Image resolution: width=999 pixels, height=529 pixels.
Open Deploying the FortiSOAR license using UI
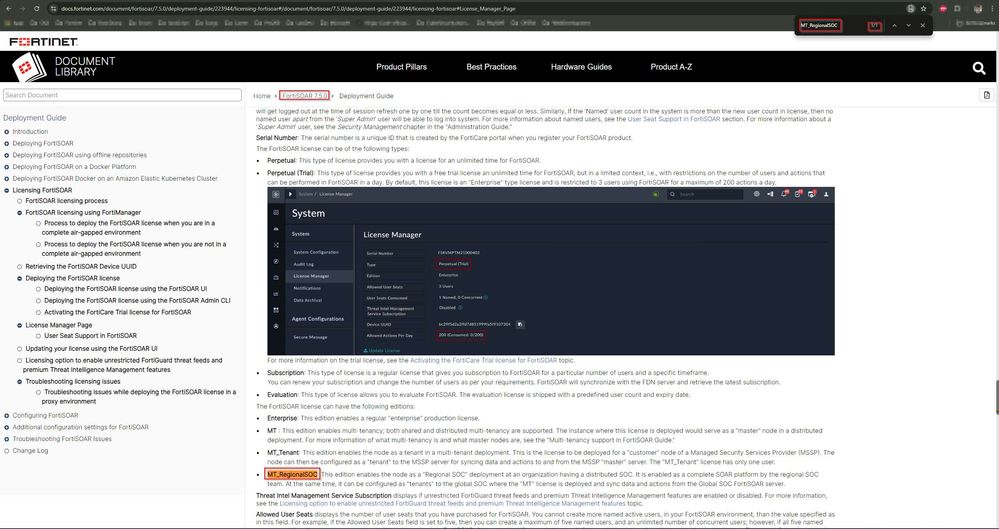click(x=126, y=289)
